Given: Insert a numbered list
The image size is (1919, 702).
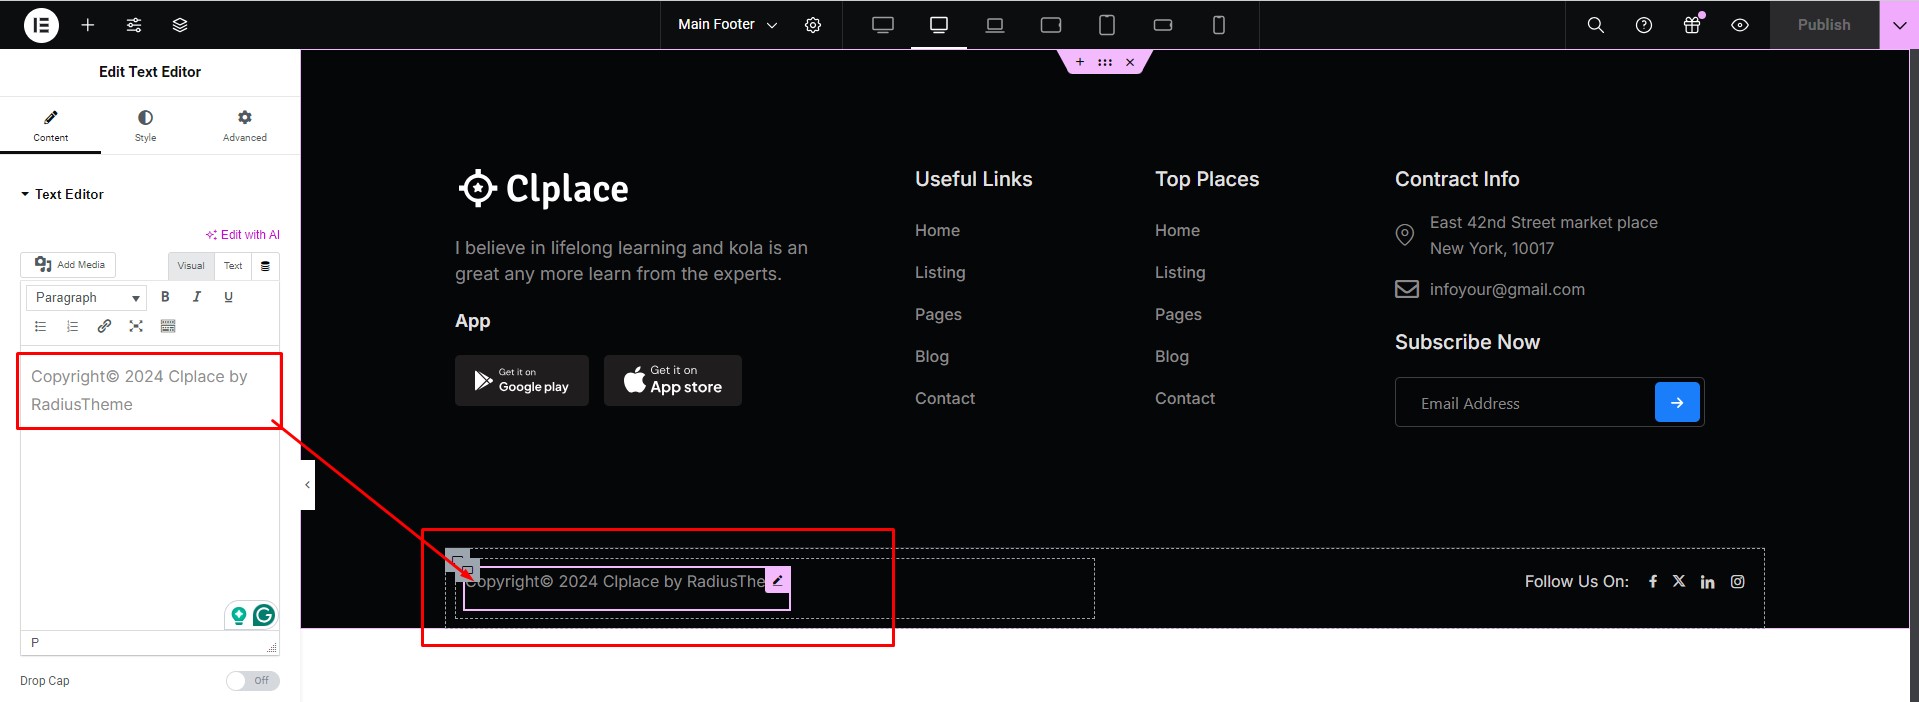Looking at the screenshot, I should click(72, 326).
